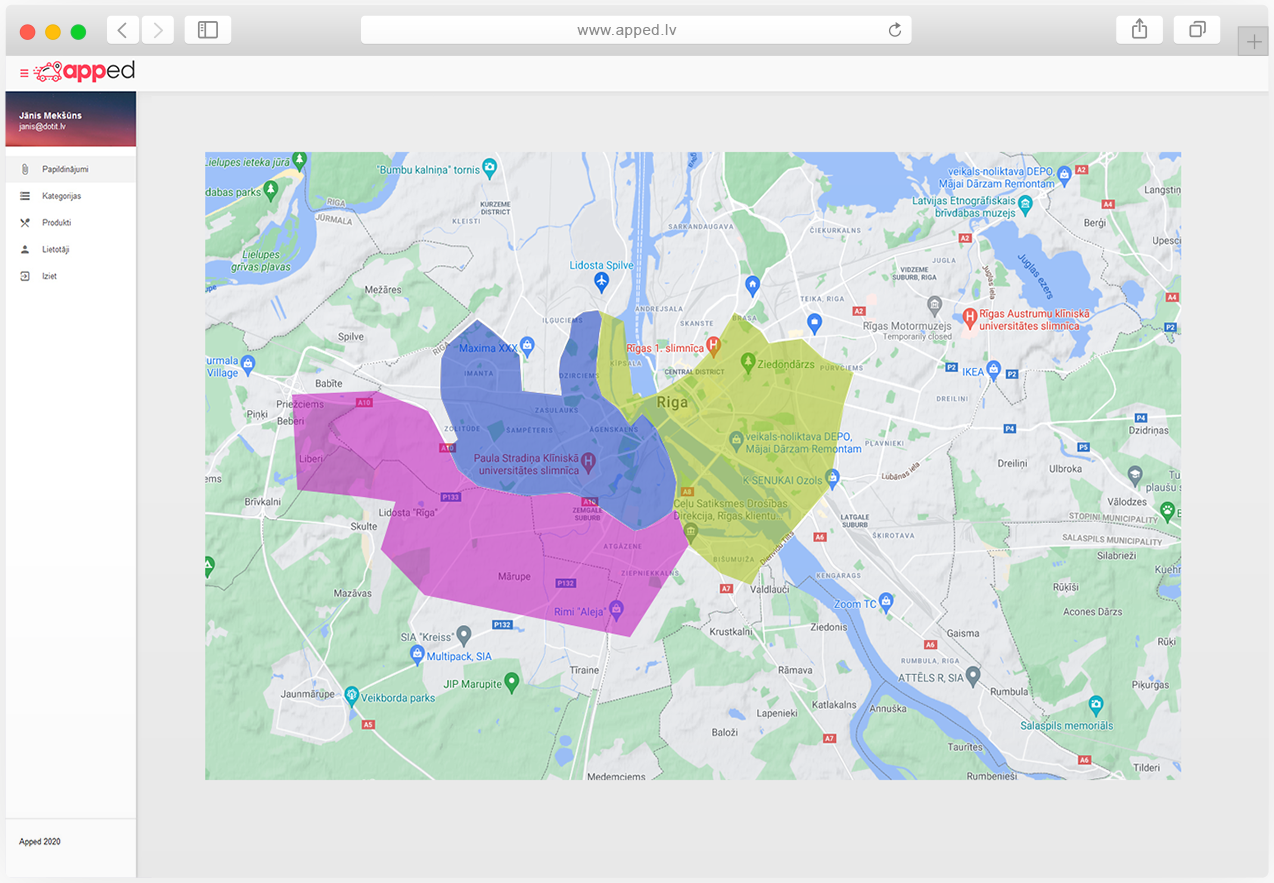The image size is (1274, 883).
Task: Open Kategorijas in the sidebar
Action: [71, 196]
